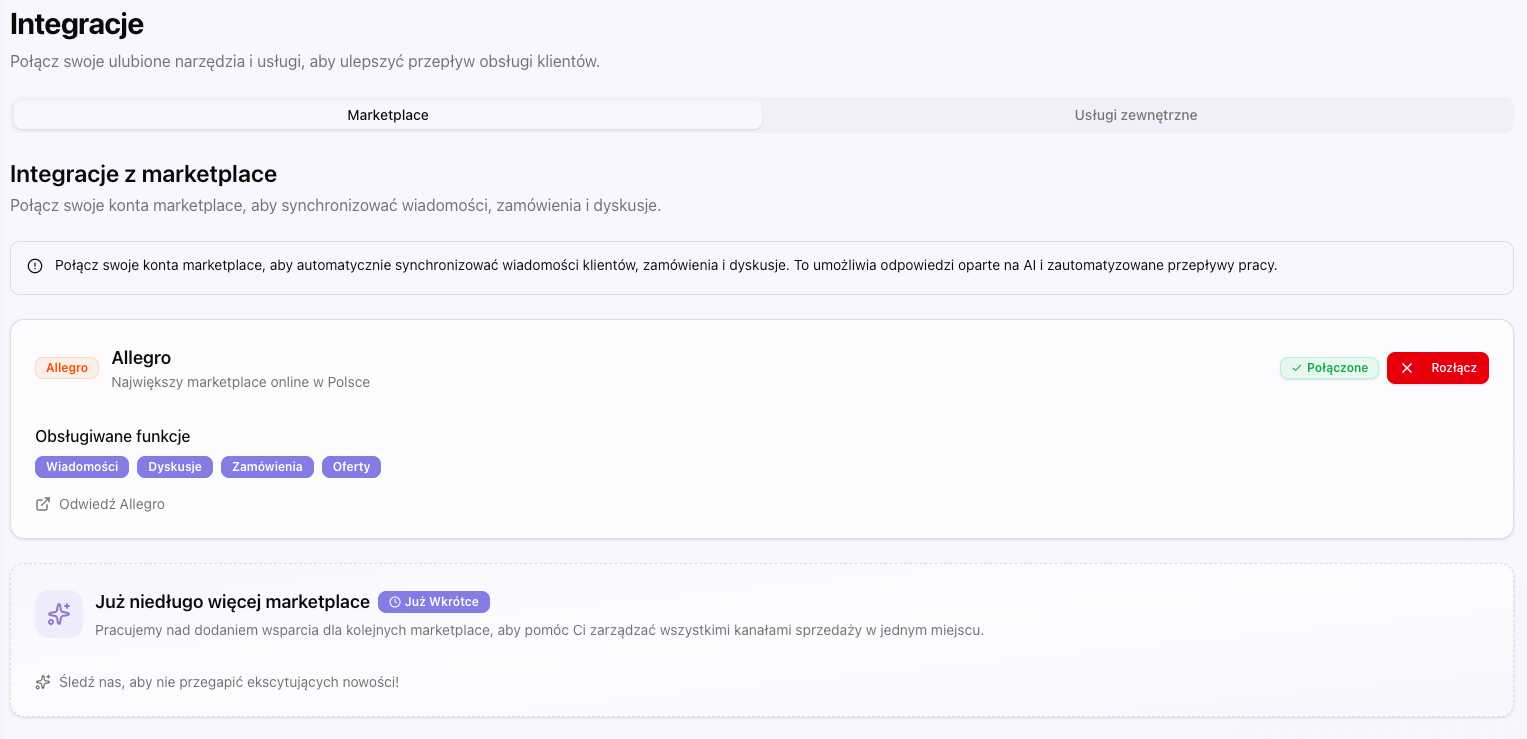Screen dimensions: 1527x739
Task: Click the orange Allegro logo badge
Action: (x=67, y=368)
